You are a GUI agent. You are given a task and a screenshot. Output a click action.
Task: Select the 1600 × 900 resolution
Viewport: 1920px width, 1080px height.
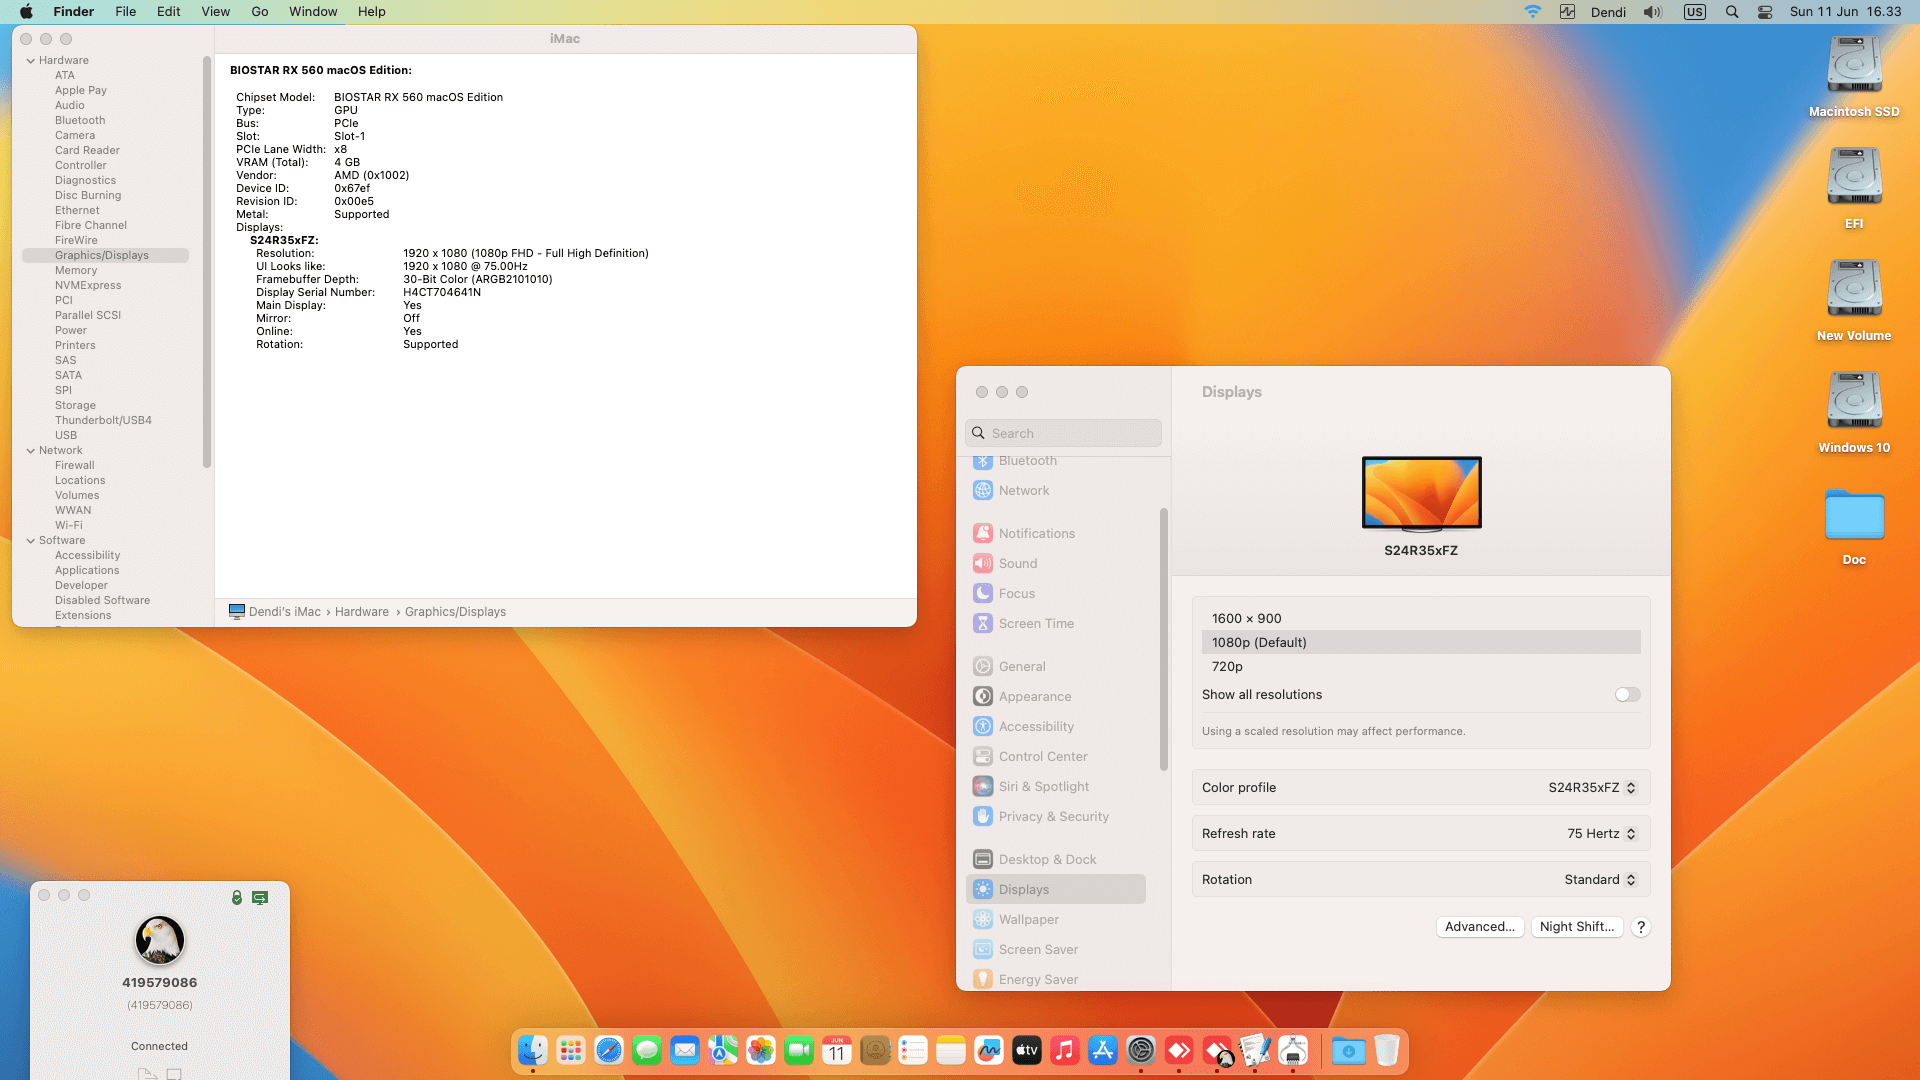pyautogui.click(x=1421, y=618)
